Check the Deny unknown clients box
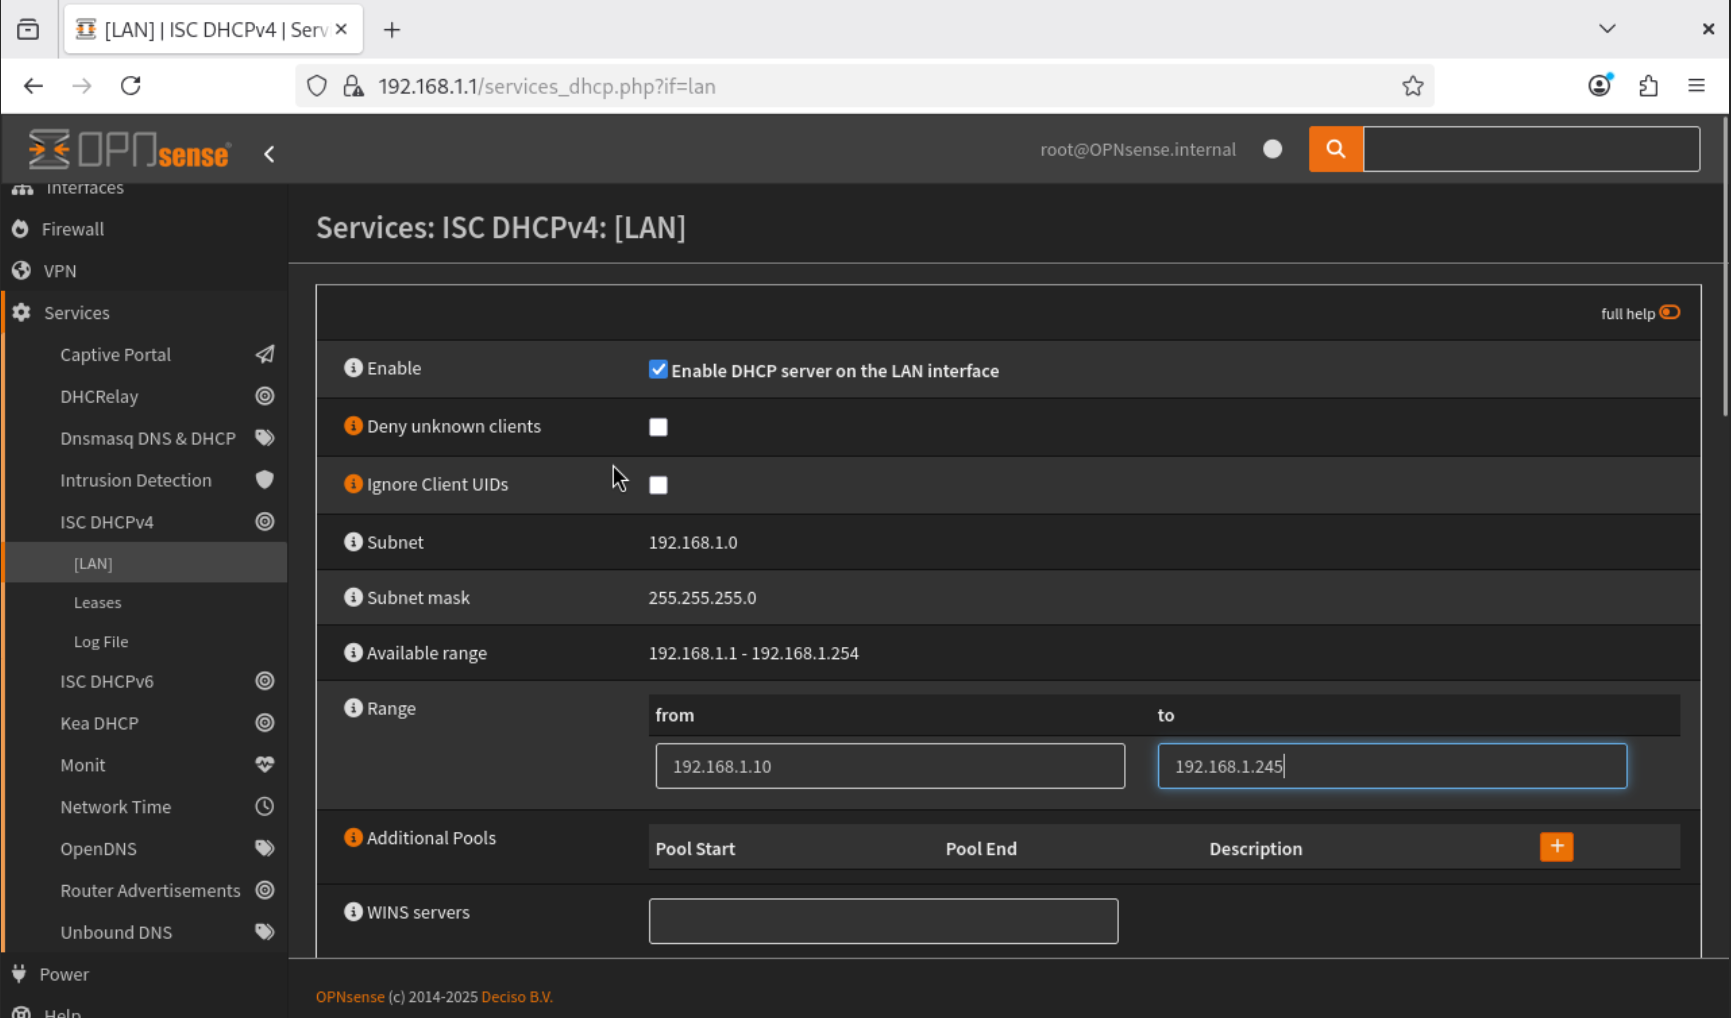 click(658, 427)
